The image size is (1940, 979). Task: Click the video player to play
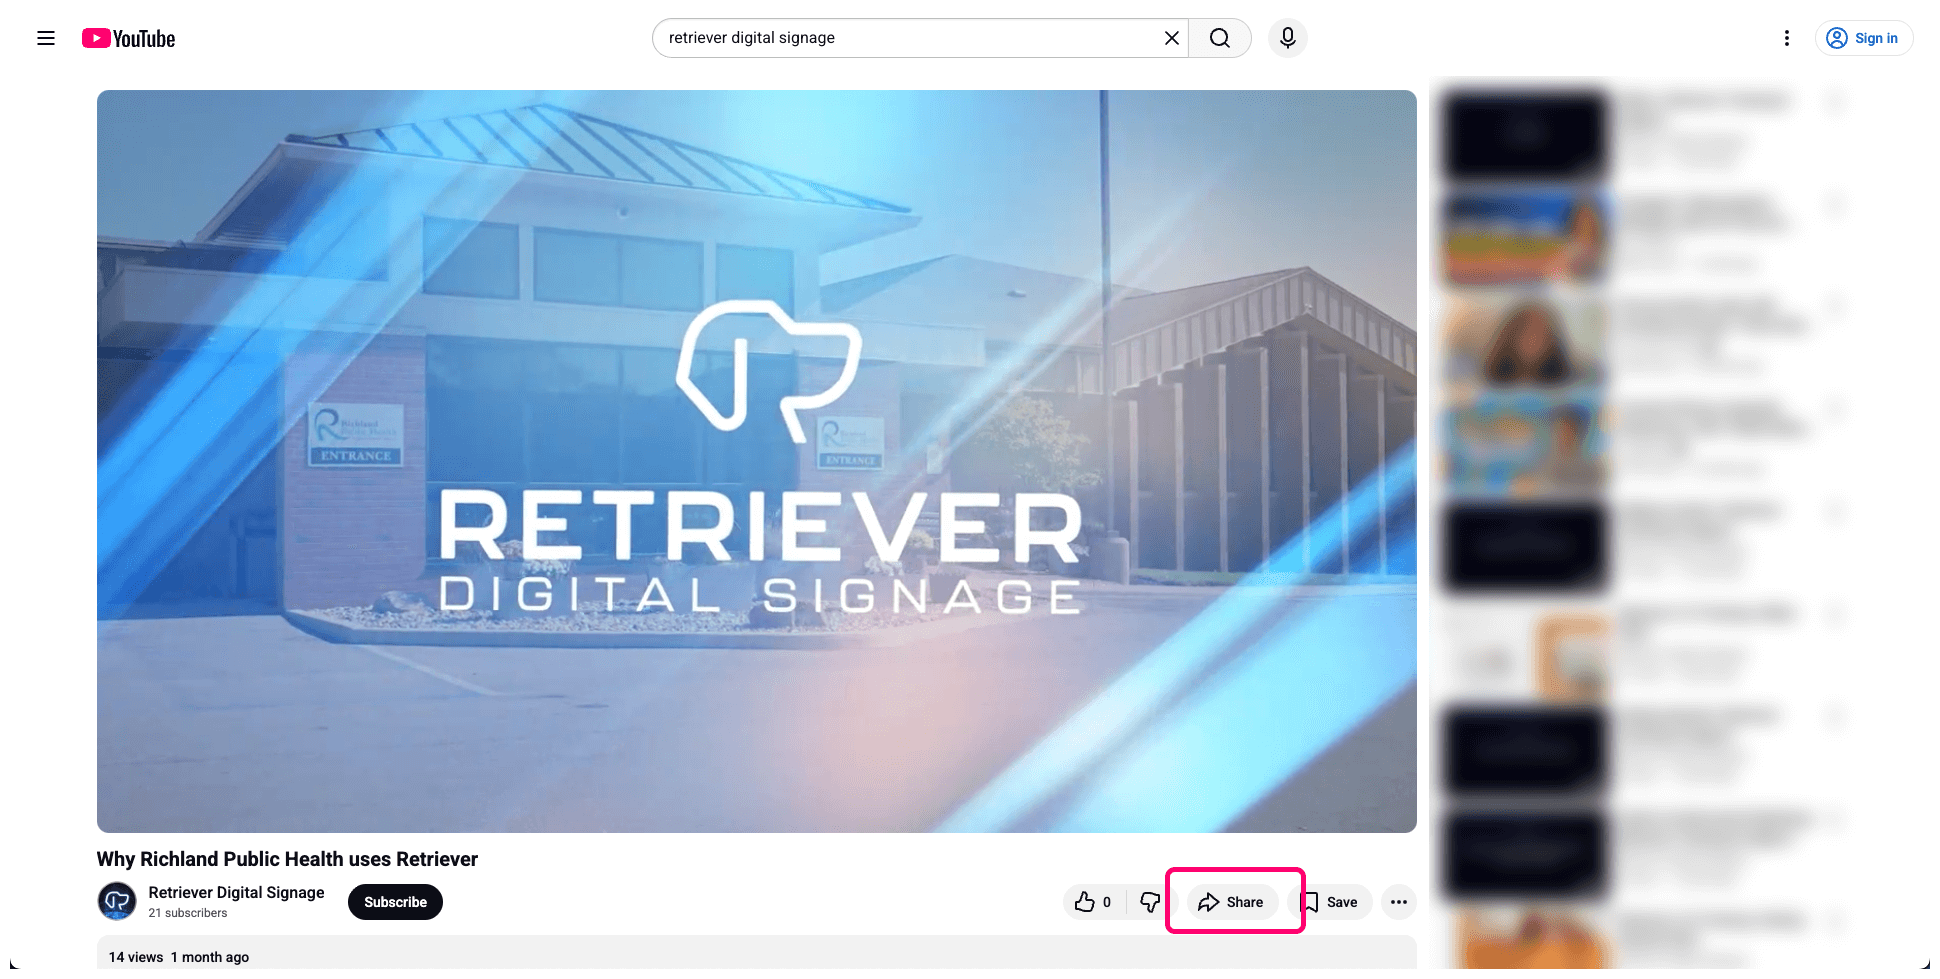pyautogui.click(x=756, y=461)
